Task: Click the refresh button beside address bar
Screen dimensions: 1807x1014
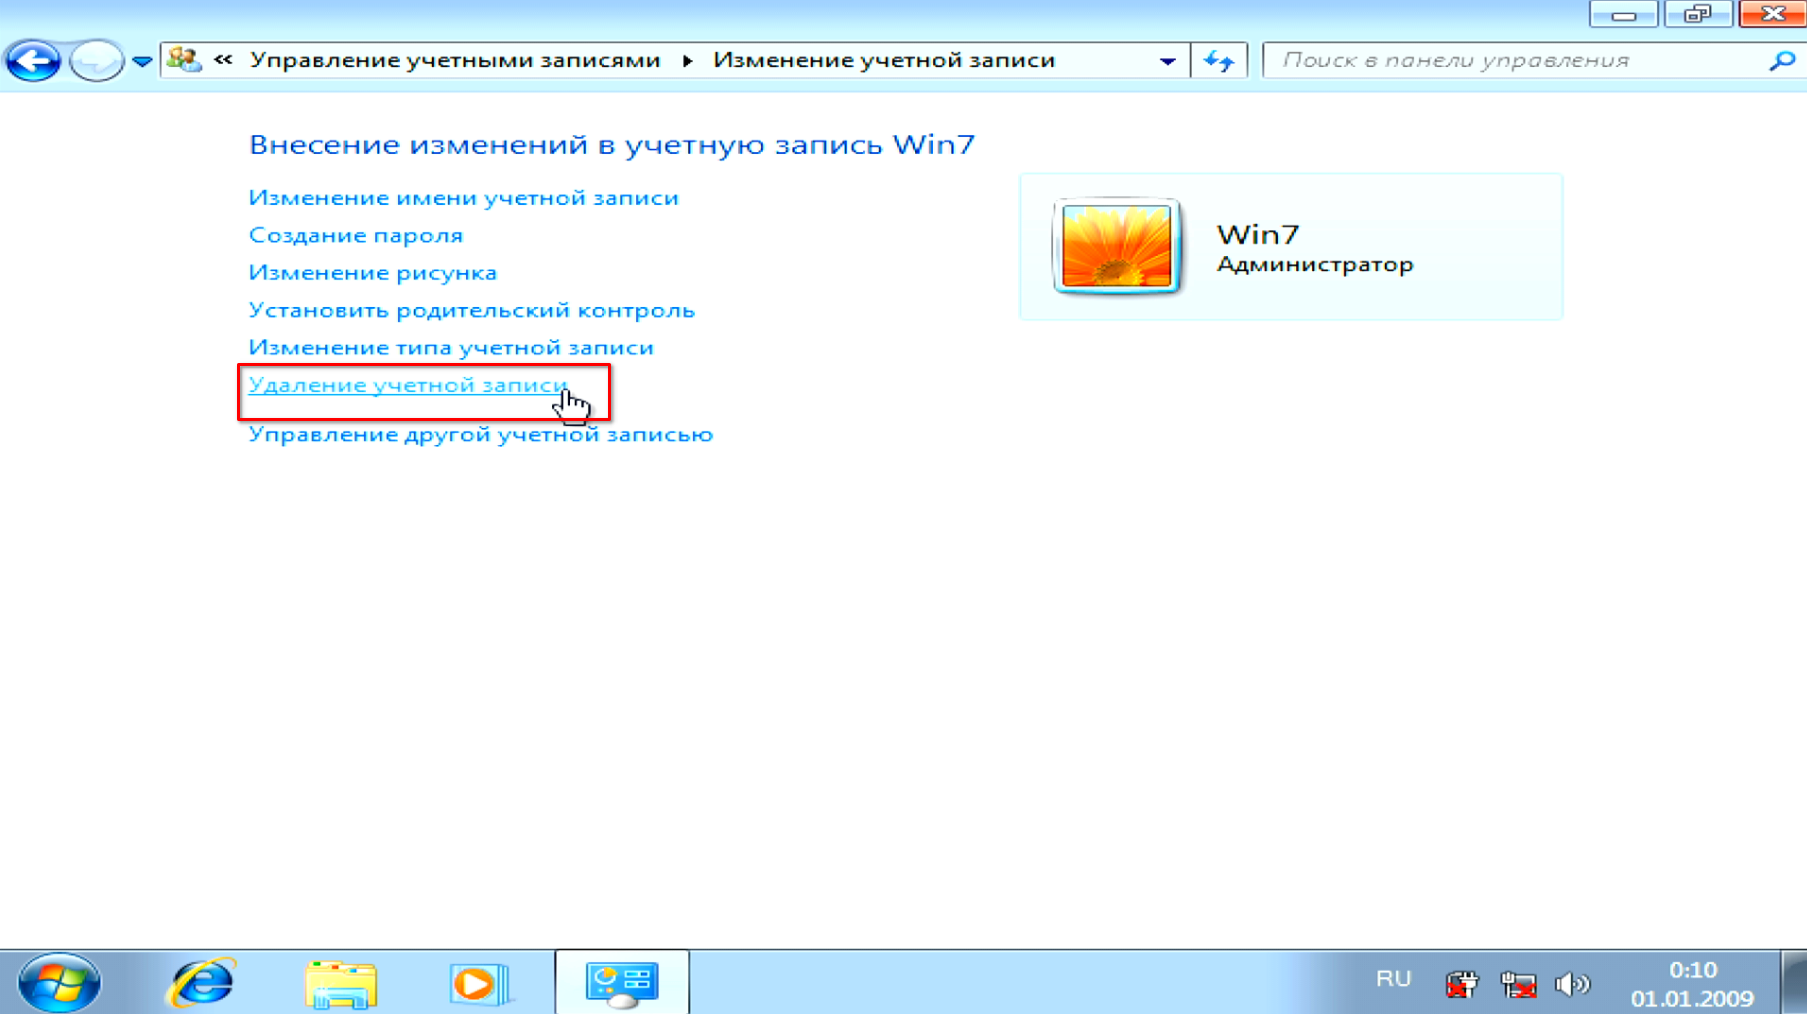Action: click(1219, 61)
